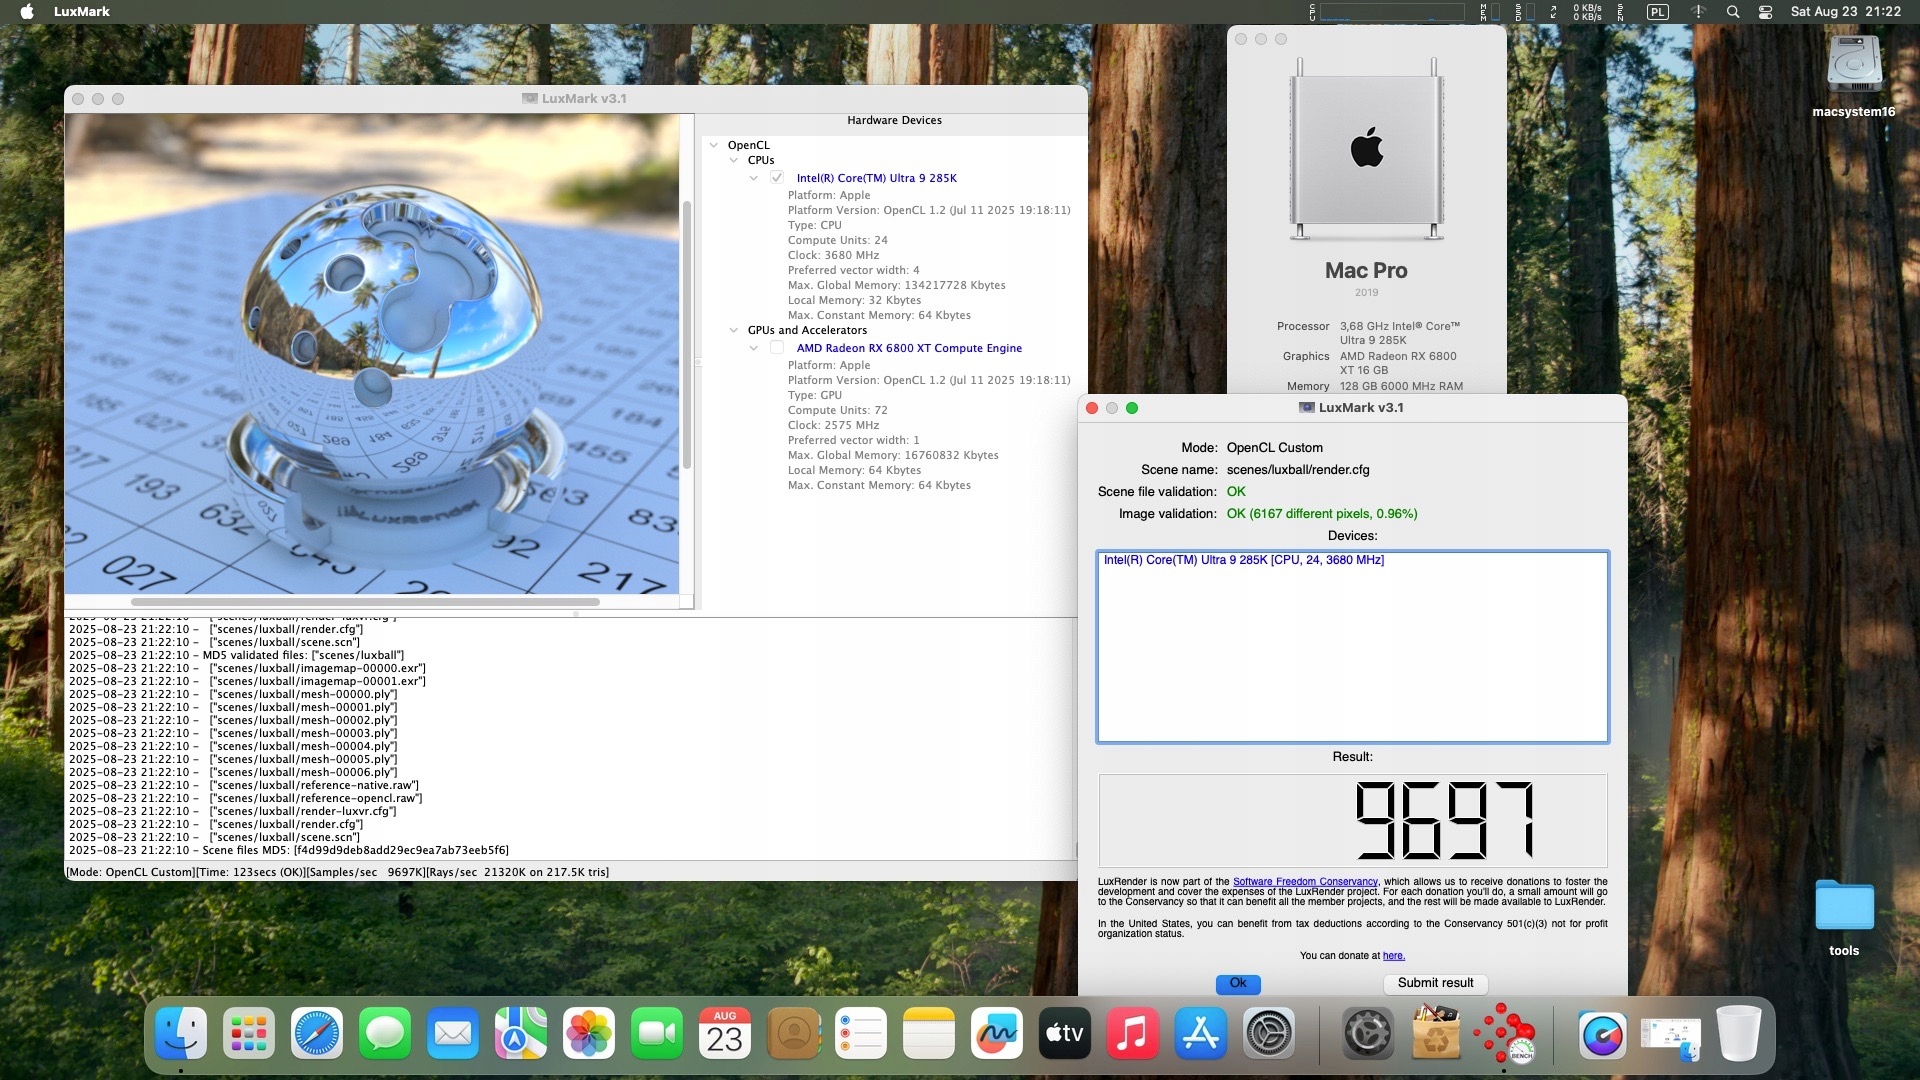Click the render view horizontal scrollbar

pos(365,602)
